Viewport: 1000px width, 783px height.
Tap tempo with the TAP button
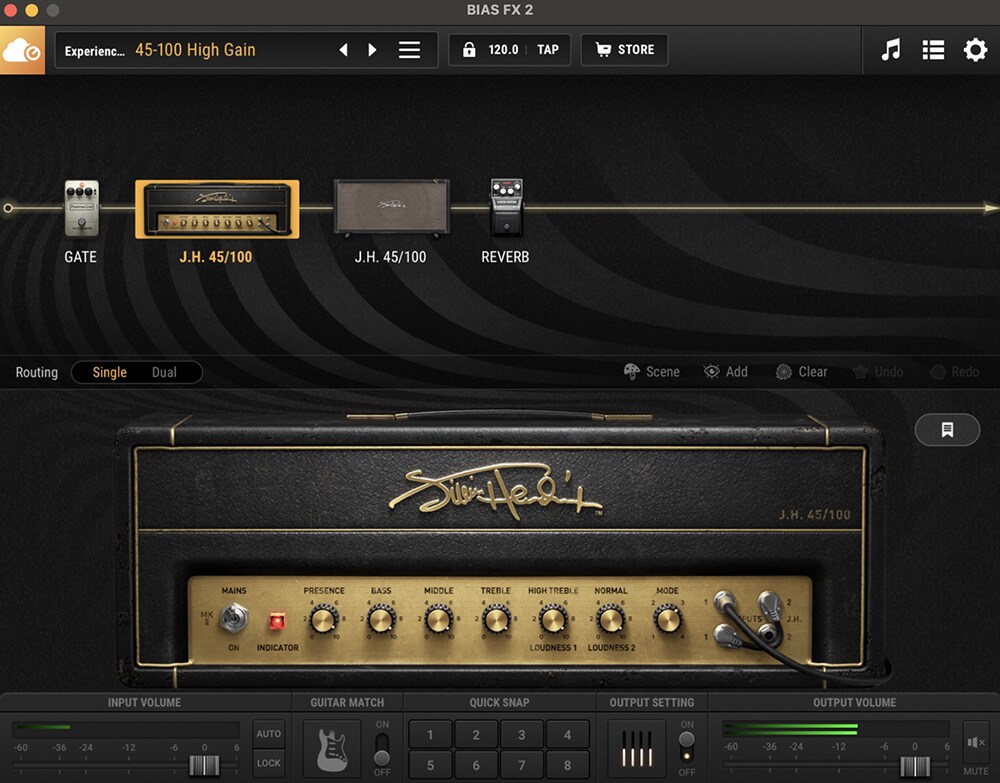pyautogui.click(x=548, y=50)
